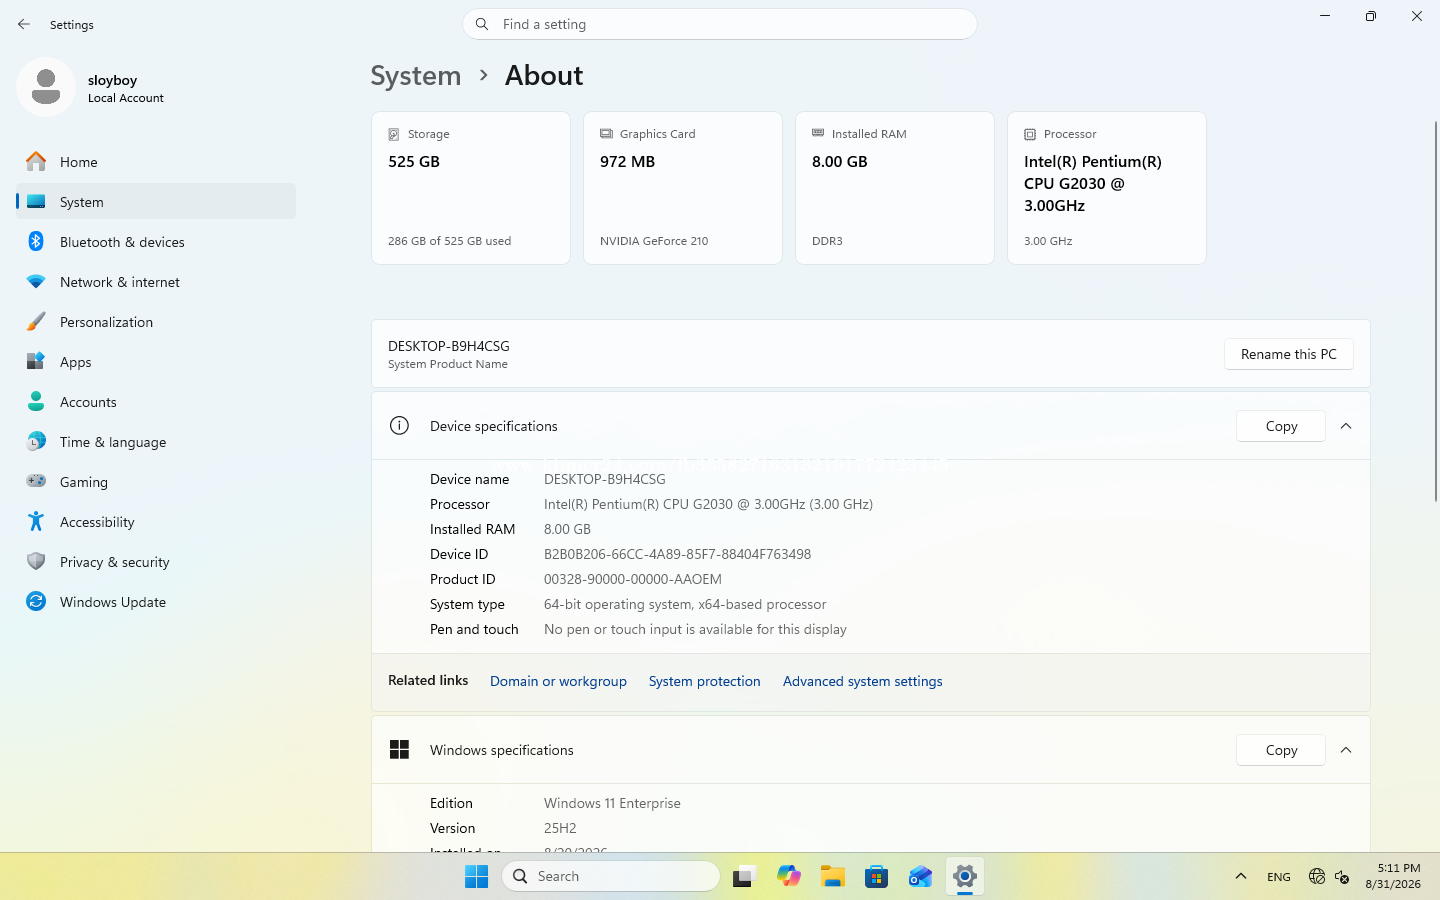Open Microsoft Store from the taskbar
The width and height of the screenshot is (1440, 900).
pyautogui.click(x=877, y=876)
